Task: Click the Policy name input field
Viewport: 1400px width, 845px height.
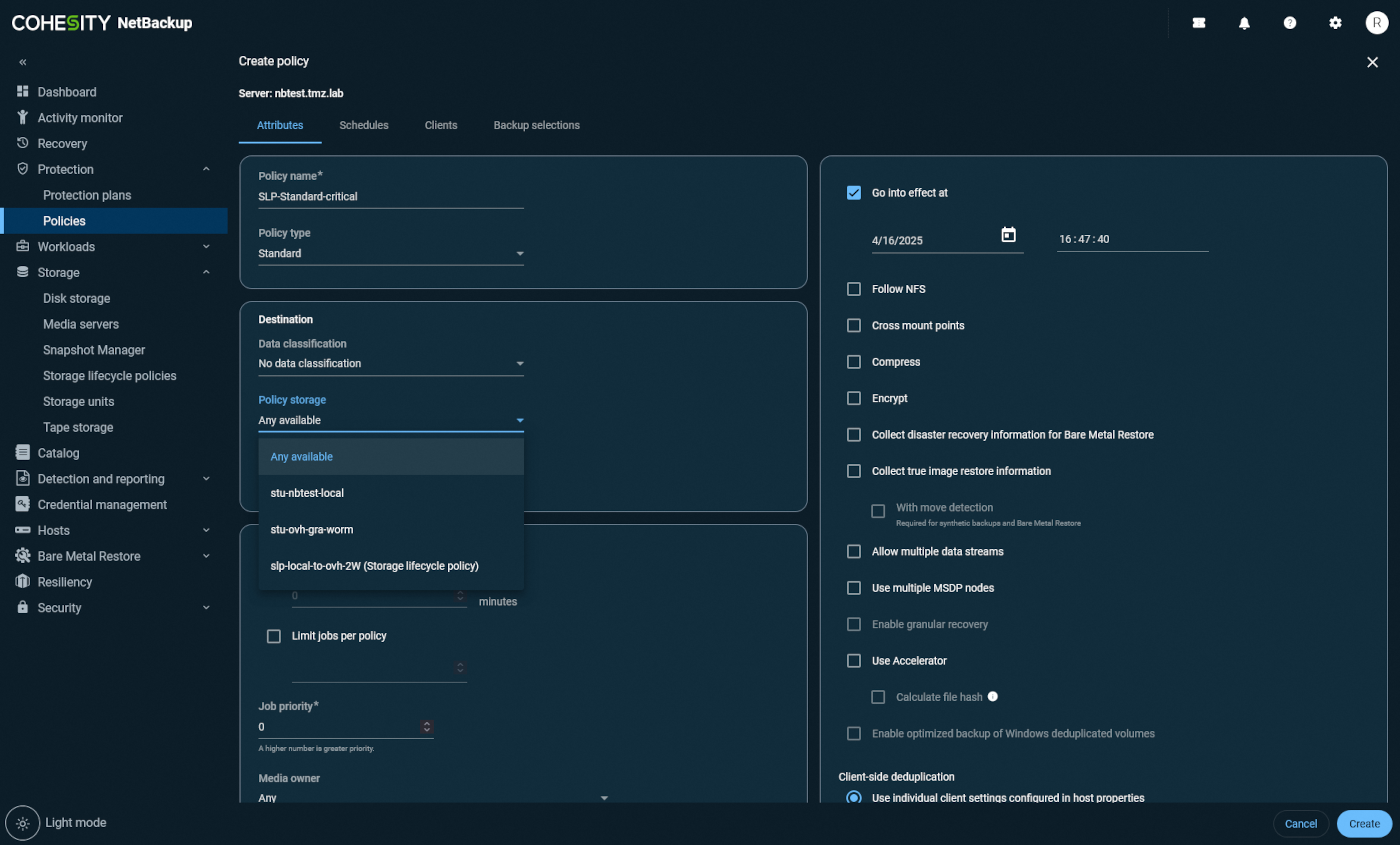Action: point(390,197)
